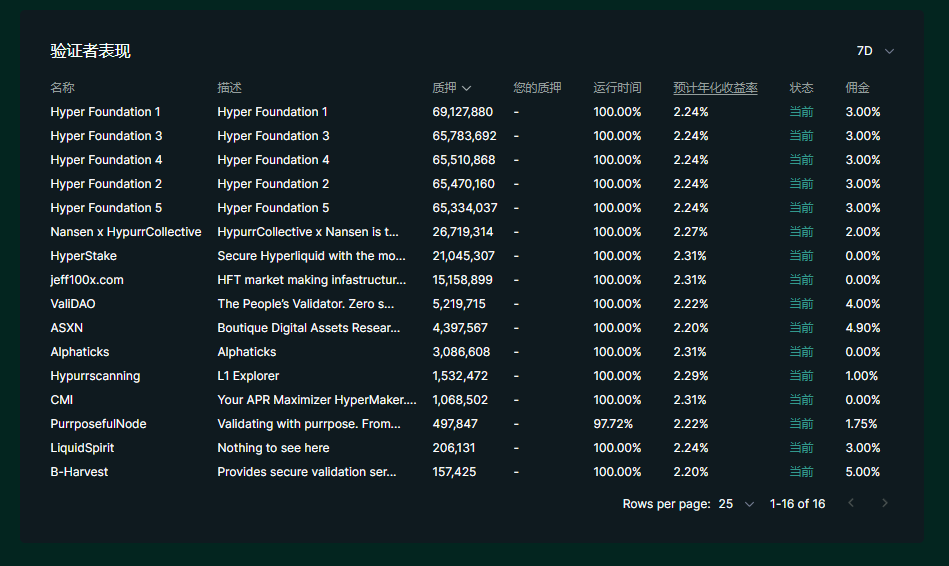
Task: Click the B-Harvest validator name
Action: pyautogui.click(x=79, y=472)
